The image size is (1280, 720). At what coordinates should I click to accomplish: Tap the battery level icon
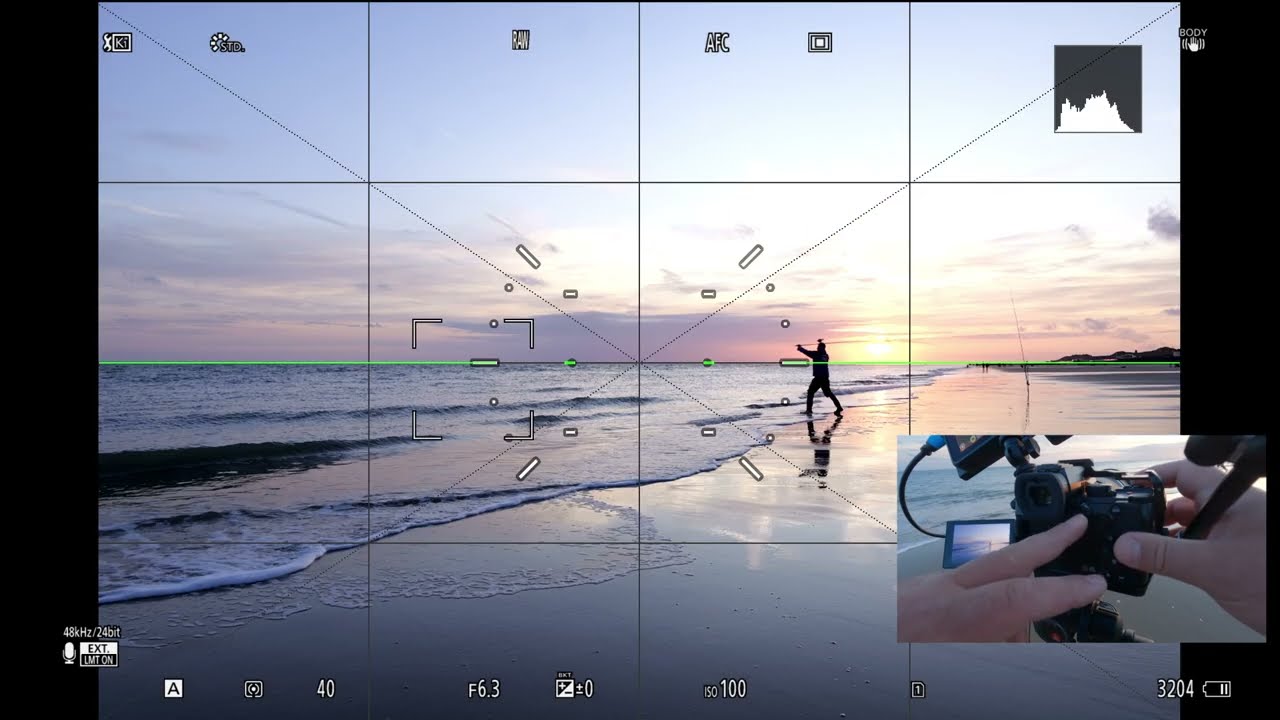click(1217, 689)
